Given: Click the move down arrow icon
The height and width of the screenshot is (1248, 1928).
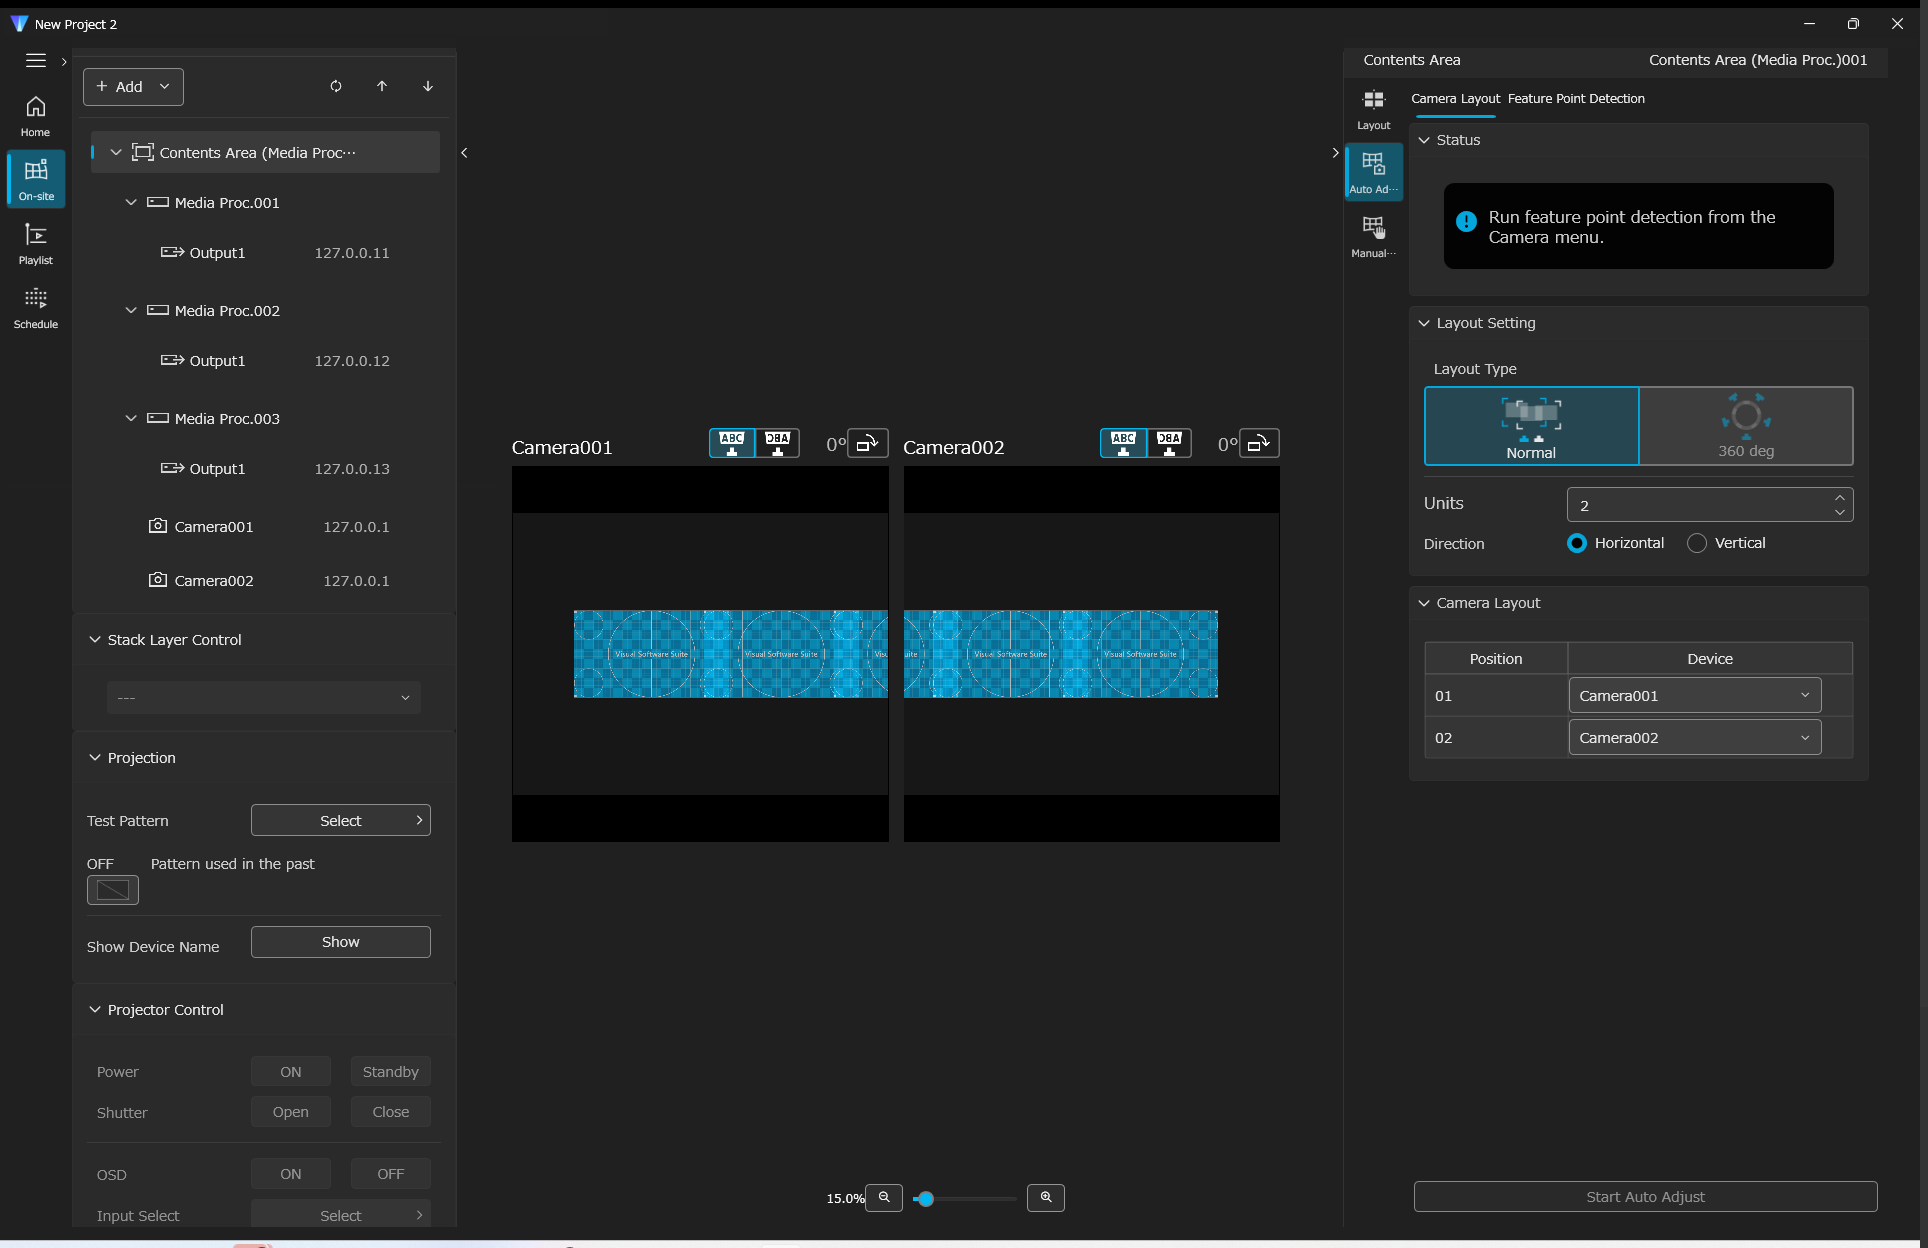Looking at the screenshot, I should click(x=428, y=87).
